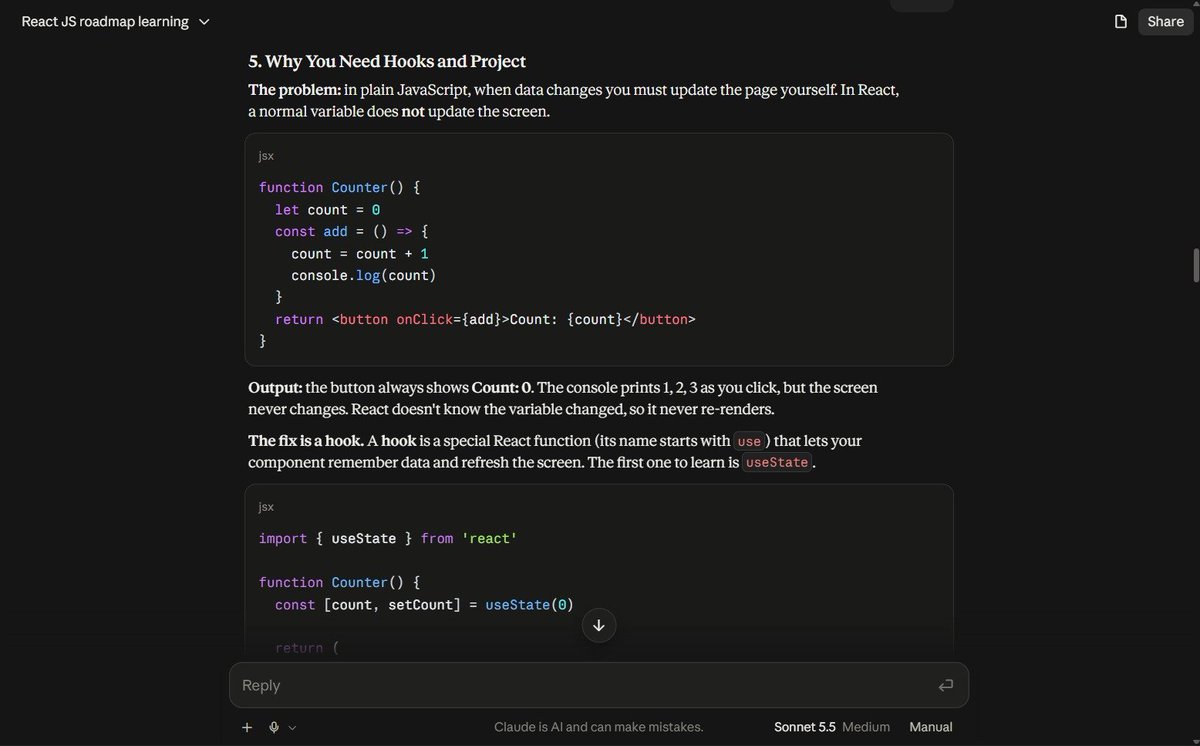The image size is (1200, 746).
Task: Start voice input with the microphone icon
Action: [x=274, y=727]
